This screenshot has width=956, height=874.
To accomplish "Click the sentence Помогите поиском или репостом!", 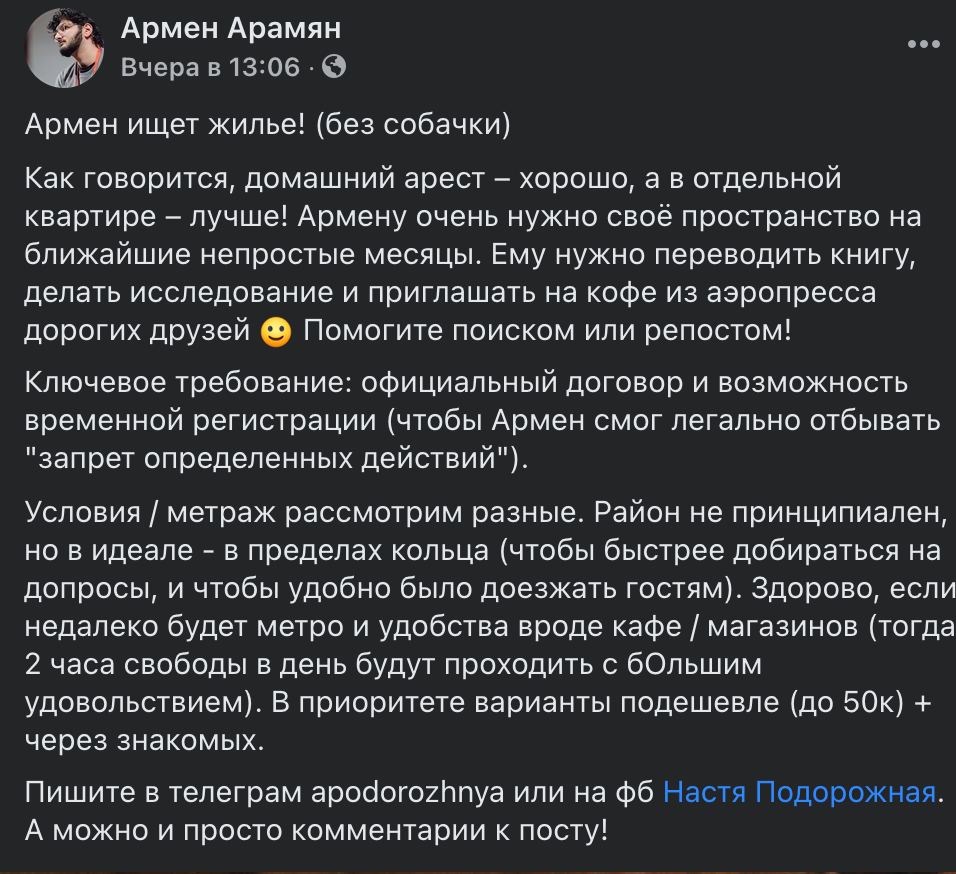I will [548, 331].
